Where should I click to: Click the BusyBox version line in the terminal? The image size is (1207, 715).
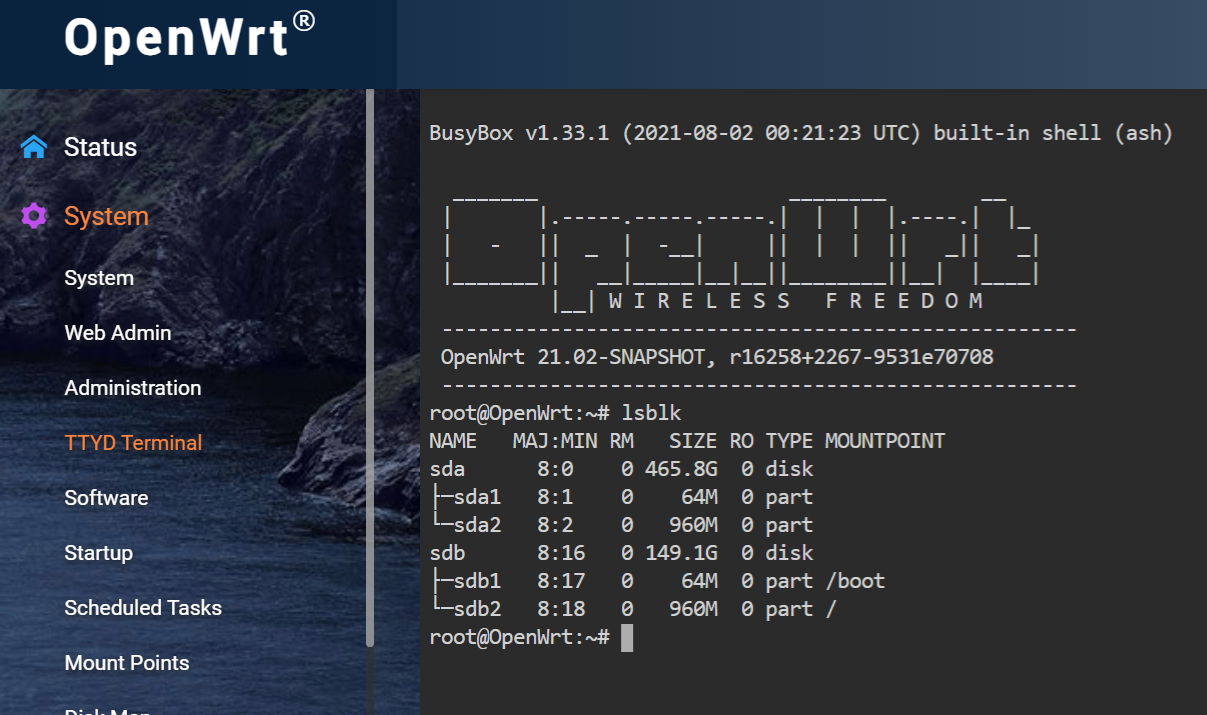pyautogui.click(x=800, y=133)
